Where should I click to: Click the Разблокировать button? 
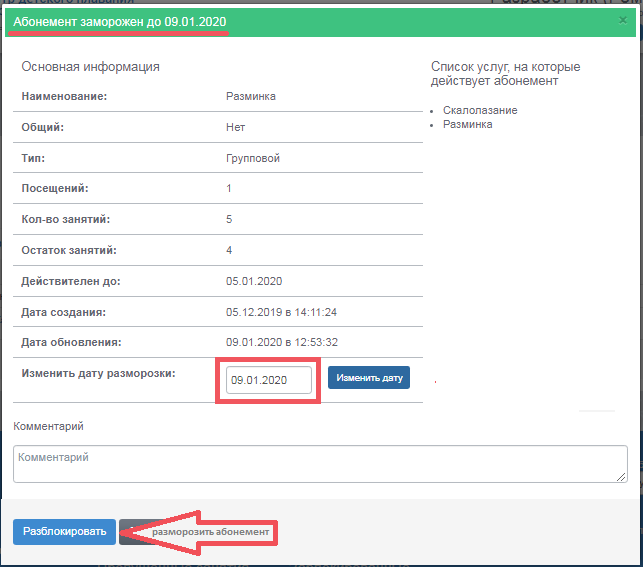(64, 532)
